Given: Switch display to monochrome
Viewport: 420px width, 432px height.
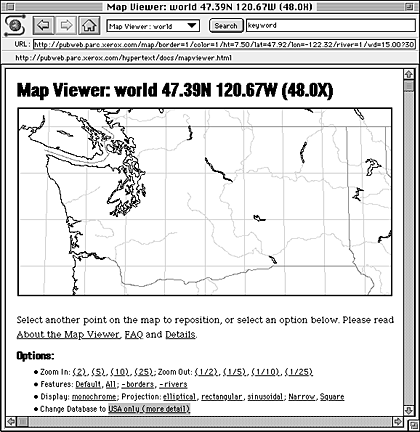Looking at the screenshot, I should click(x=94, y=397).
